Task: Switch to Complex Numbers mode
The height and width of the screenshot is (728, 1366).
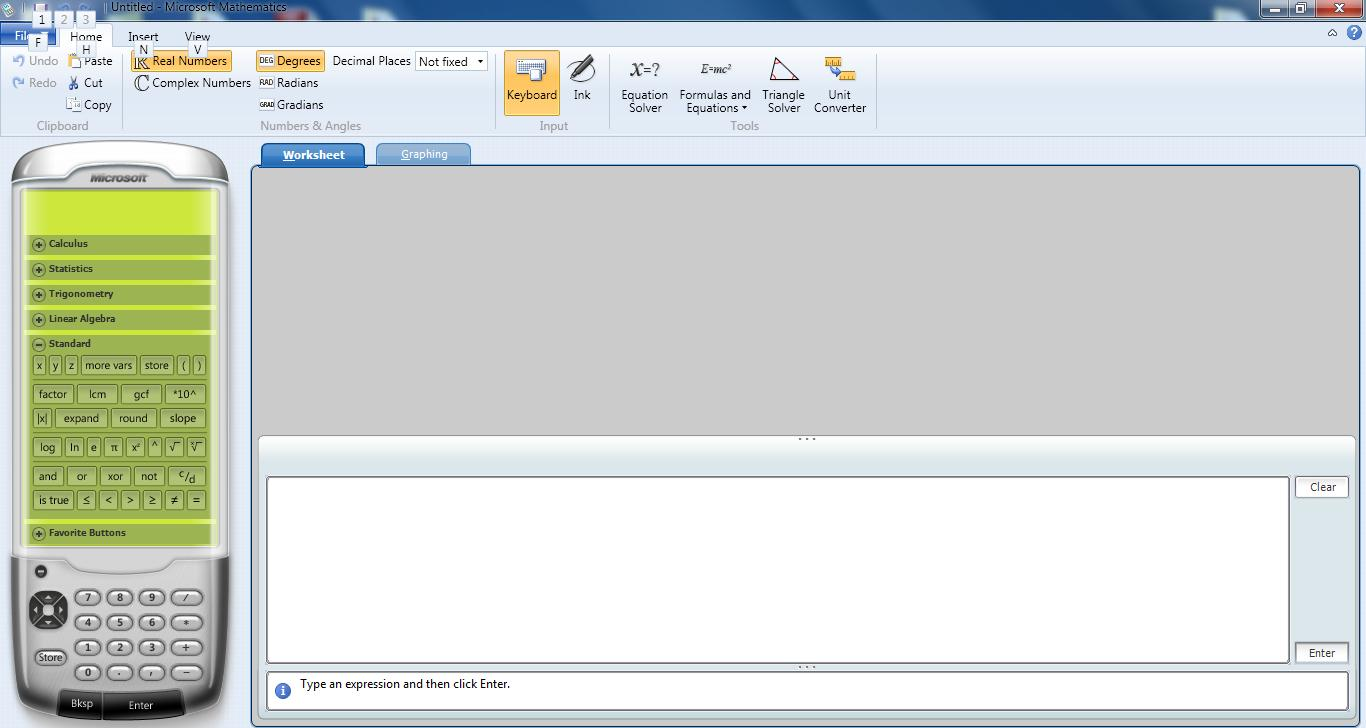Action: click(x=192, y=83)
